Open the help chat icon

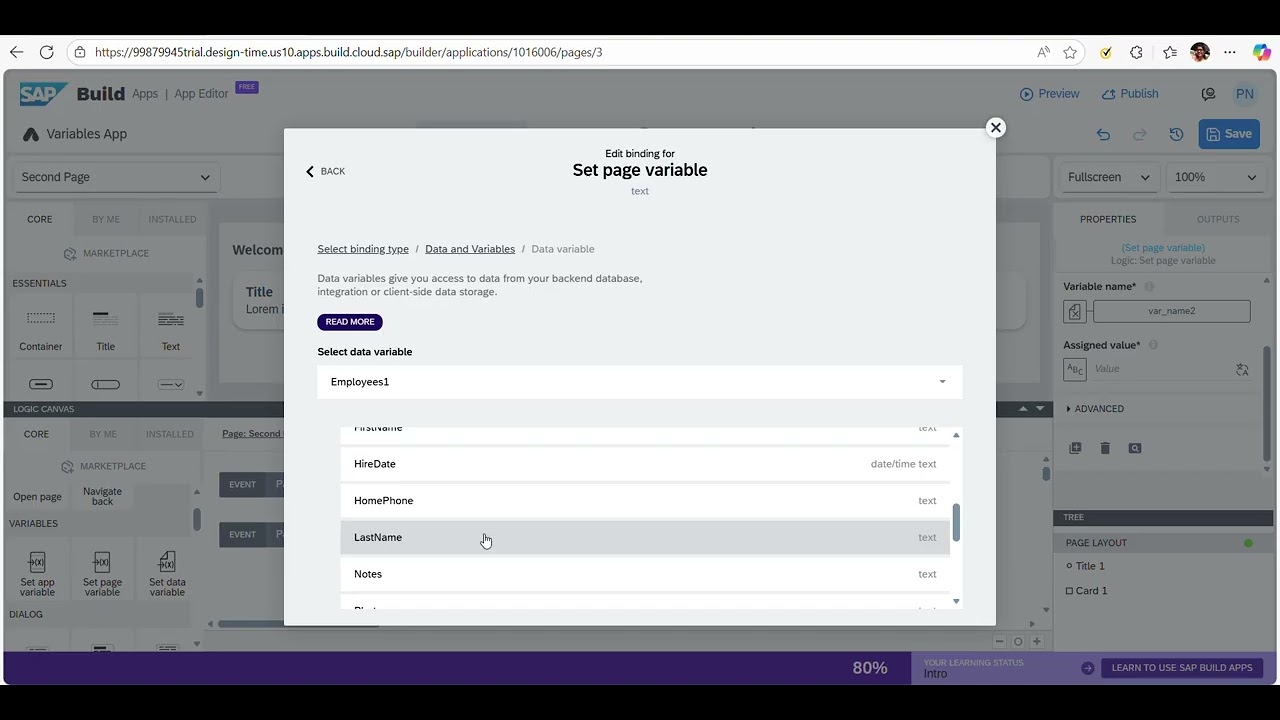[1208, 94]
